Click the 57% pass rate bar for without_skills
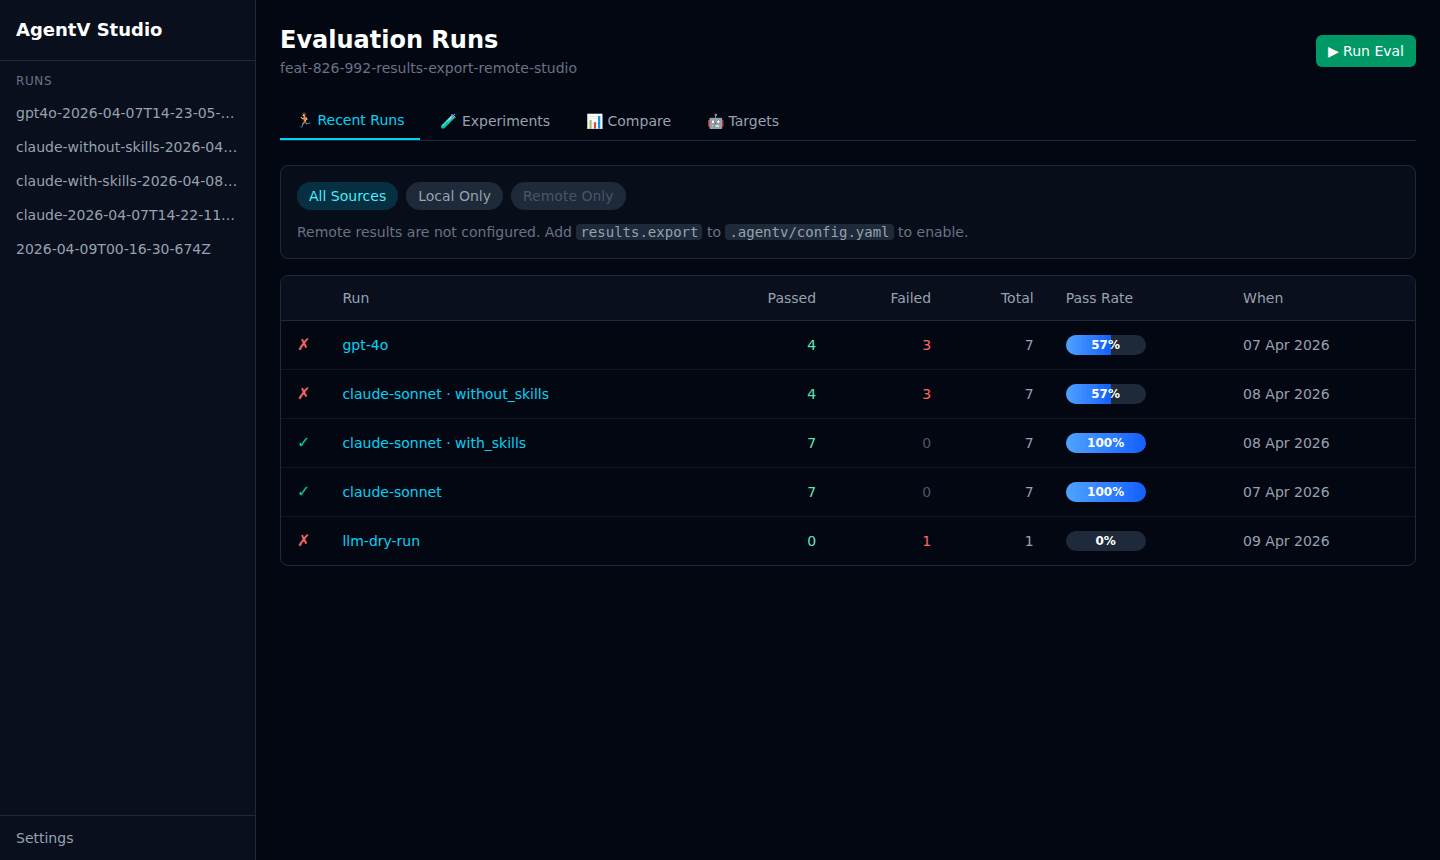 [x=1105, y=394]
